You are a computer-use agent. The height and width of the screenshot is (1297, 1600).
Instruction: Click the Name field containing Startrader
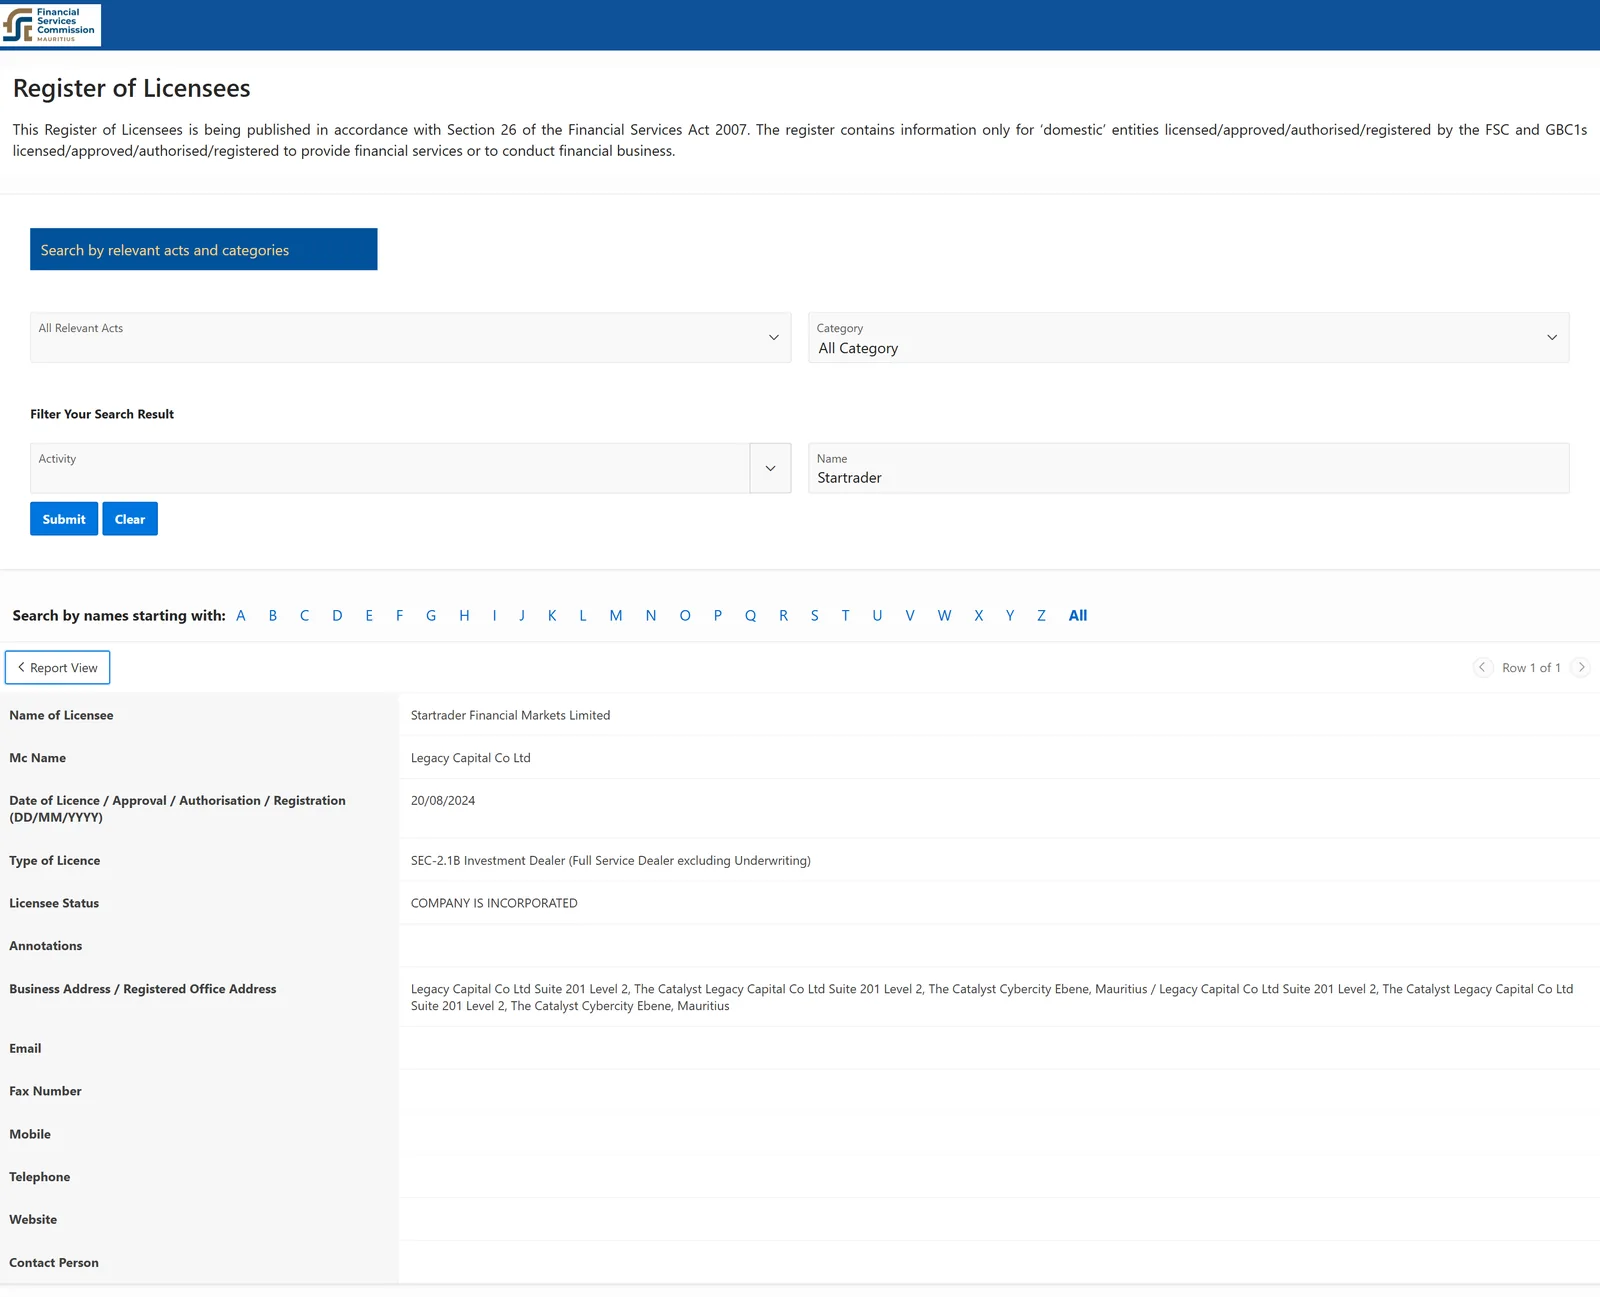[1189, 468]
